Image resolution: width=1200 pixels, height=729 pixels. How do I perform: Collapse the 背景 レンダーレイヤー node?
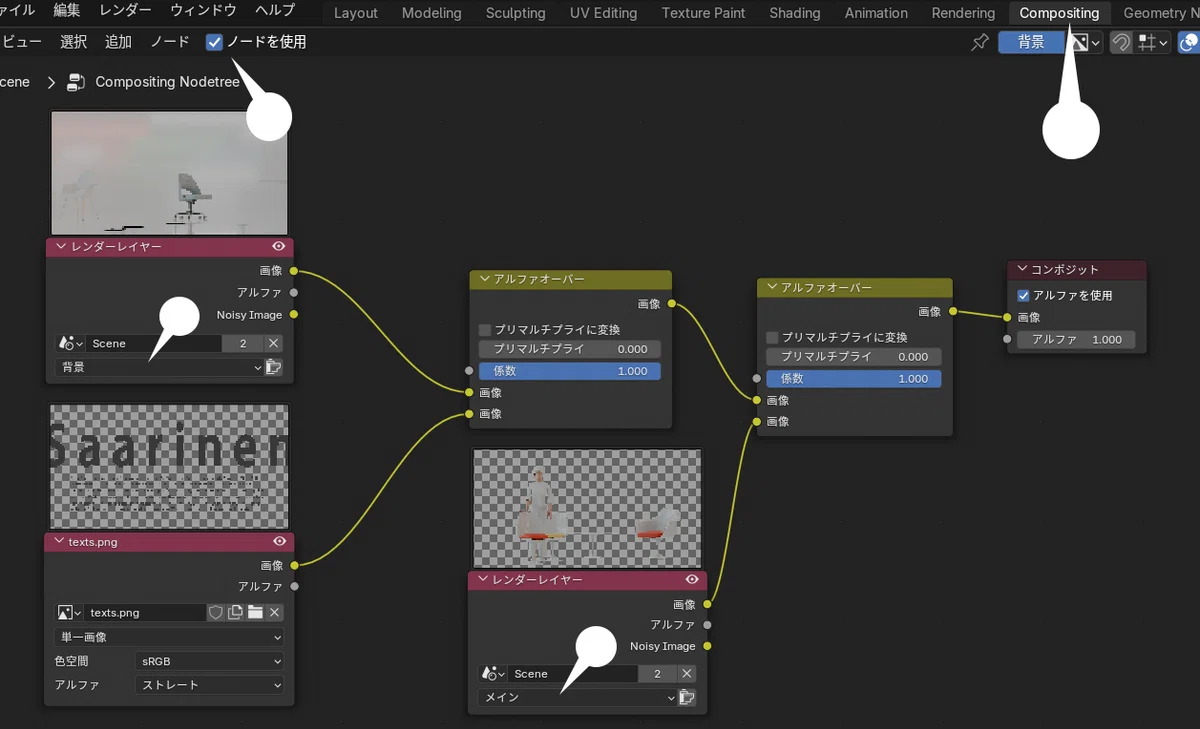point(61,246)
